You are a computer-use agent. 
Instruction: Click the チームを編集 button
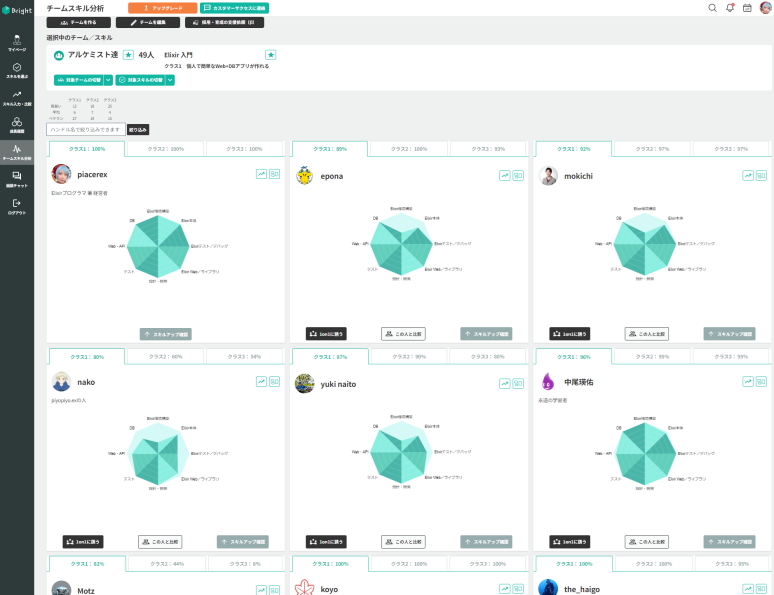[x=148, y=23]
